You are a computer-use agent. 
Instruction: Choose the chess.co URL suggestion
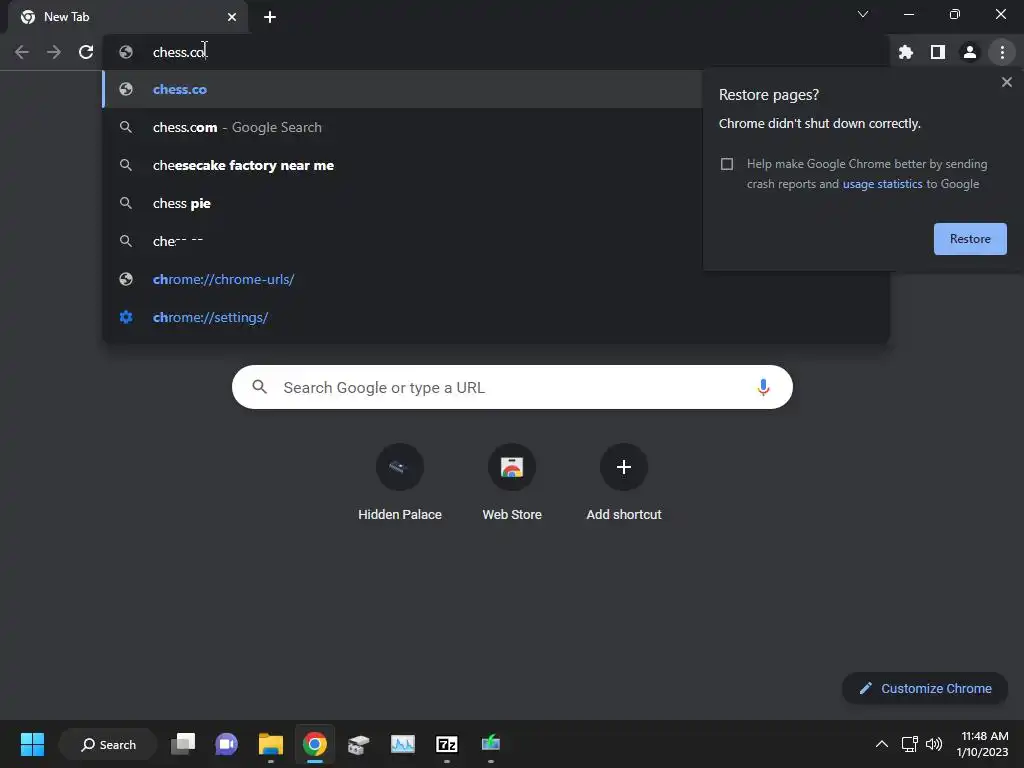[x=402, y=89]
